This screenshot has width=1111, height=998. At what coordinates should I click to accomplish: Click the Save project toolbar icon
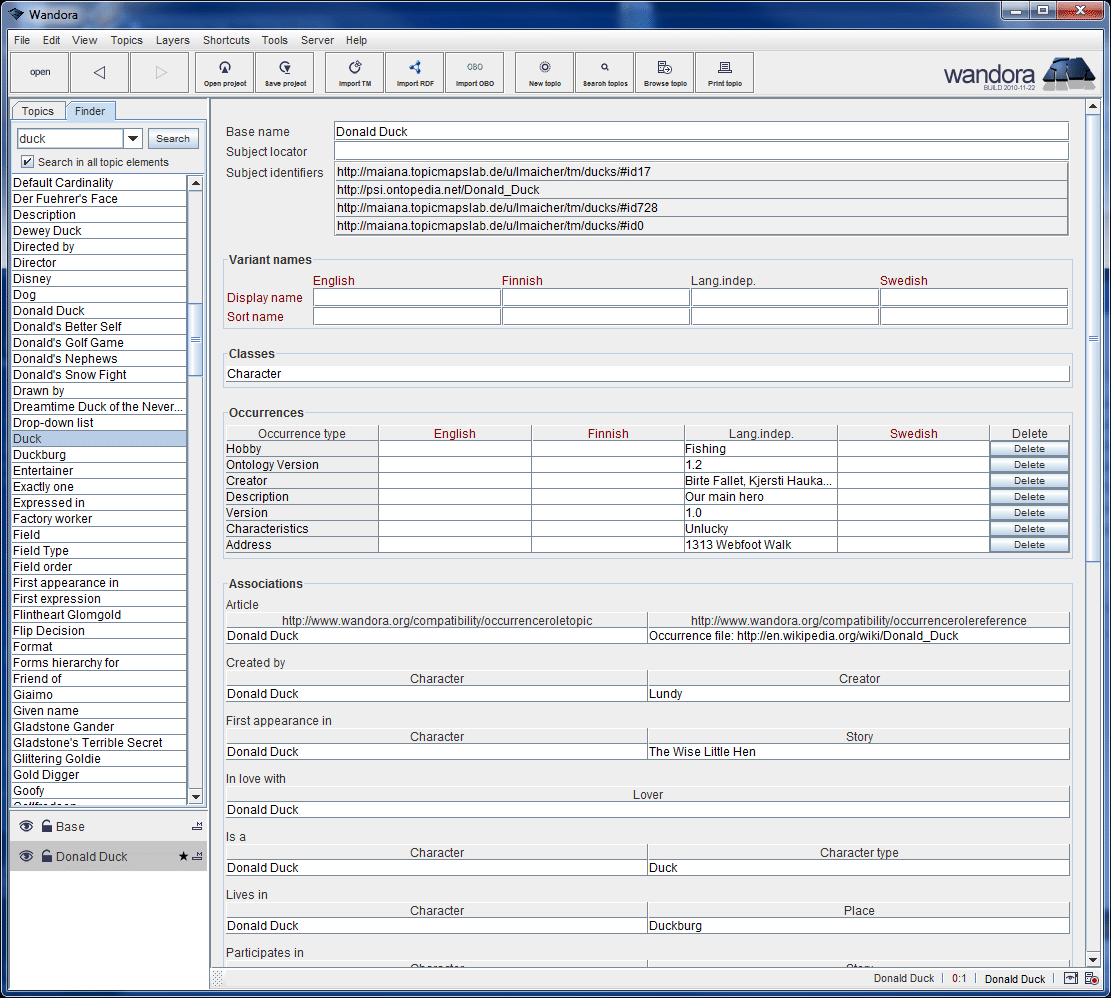click(x=286, y=72)
